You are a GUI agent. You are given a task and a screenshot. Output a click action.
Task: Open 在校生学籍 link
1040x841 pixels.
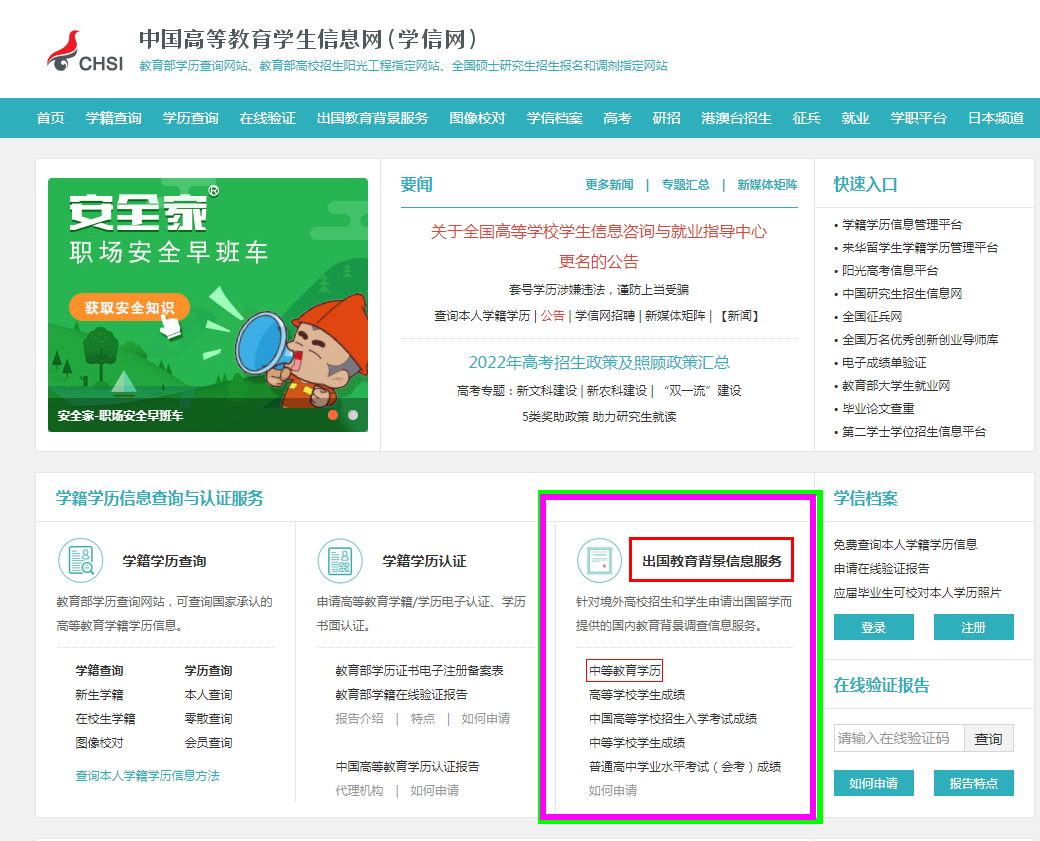[105, 718]
